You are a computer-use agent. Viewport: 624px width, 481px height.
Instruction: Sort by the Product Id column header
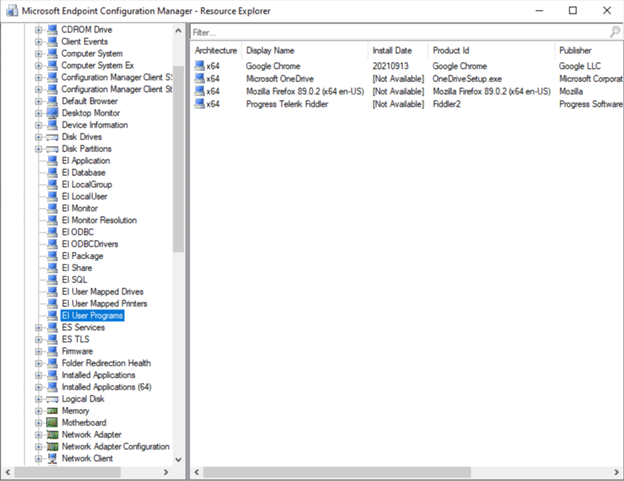[x=491, y=51]
